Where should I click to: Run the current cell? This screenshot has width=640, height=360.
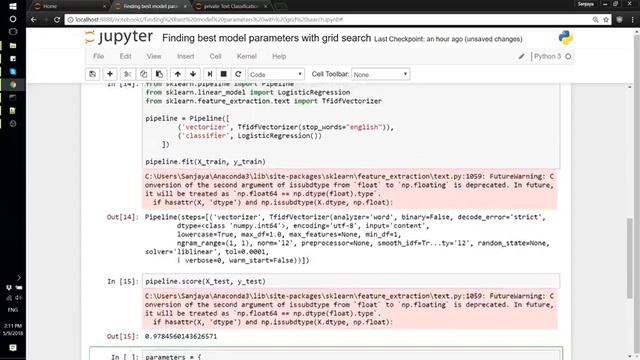(210, 74)
